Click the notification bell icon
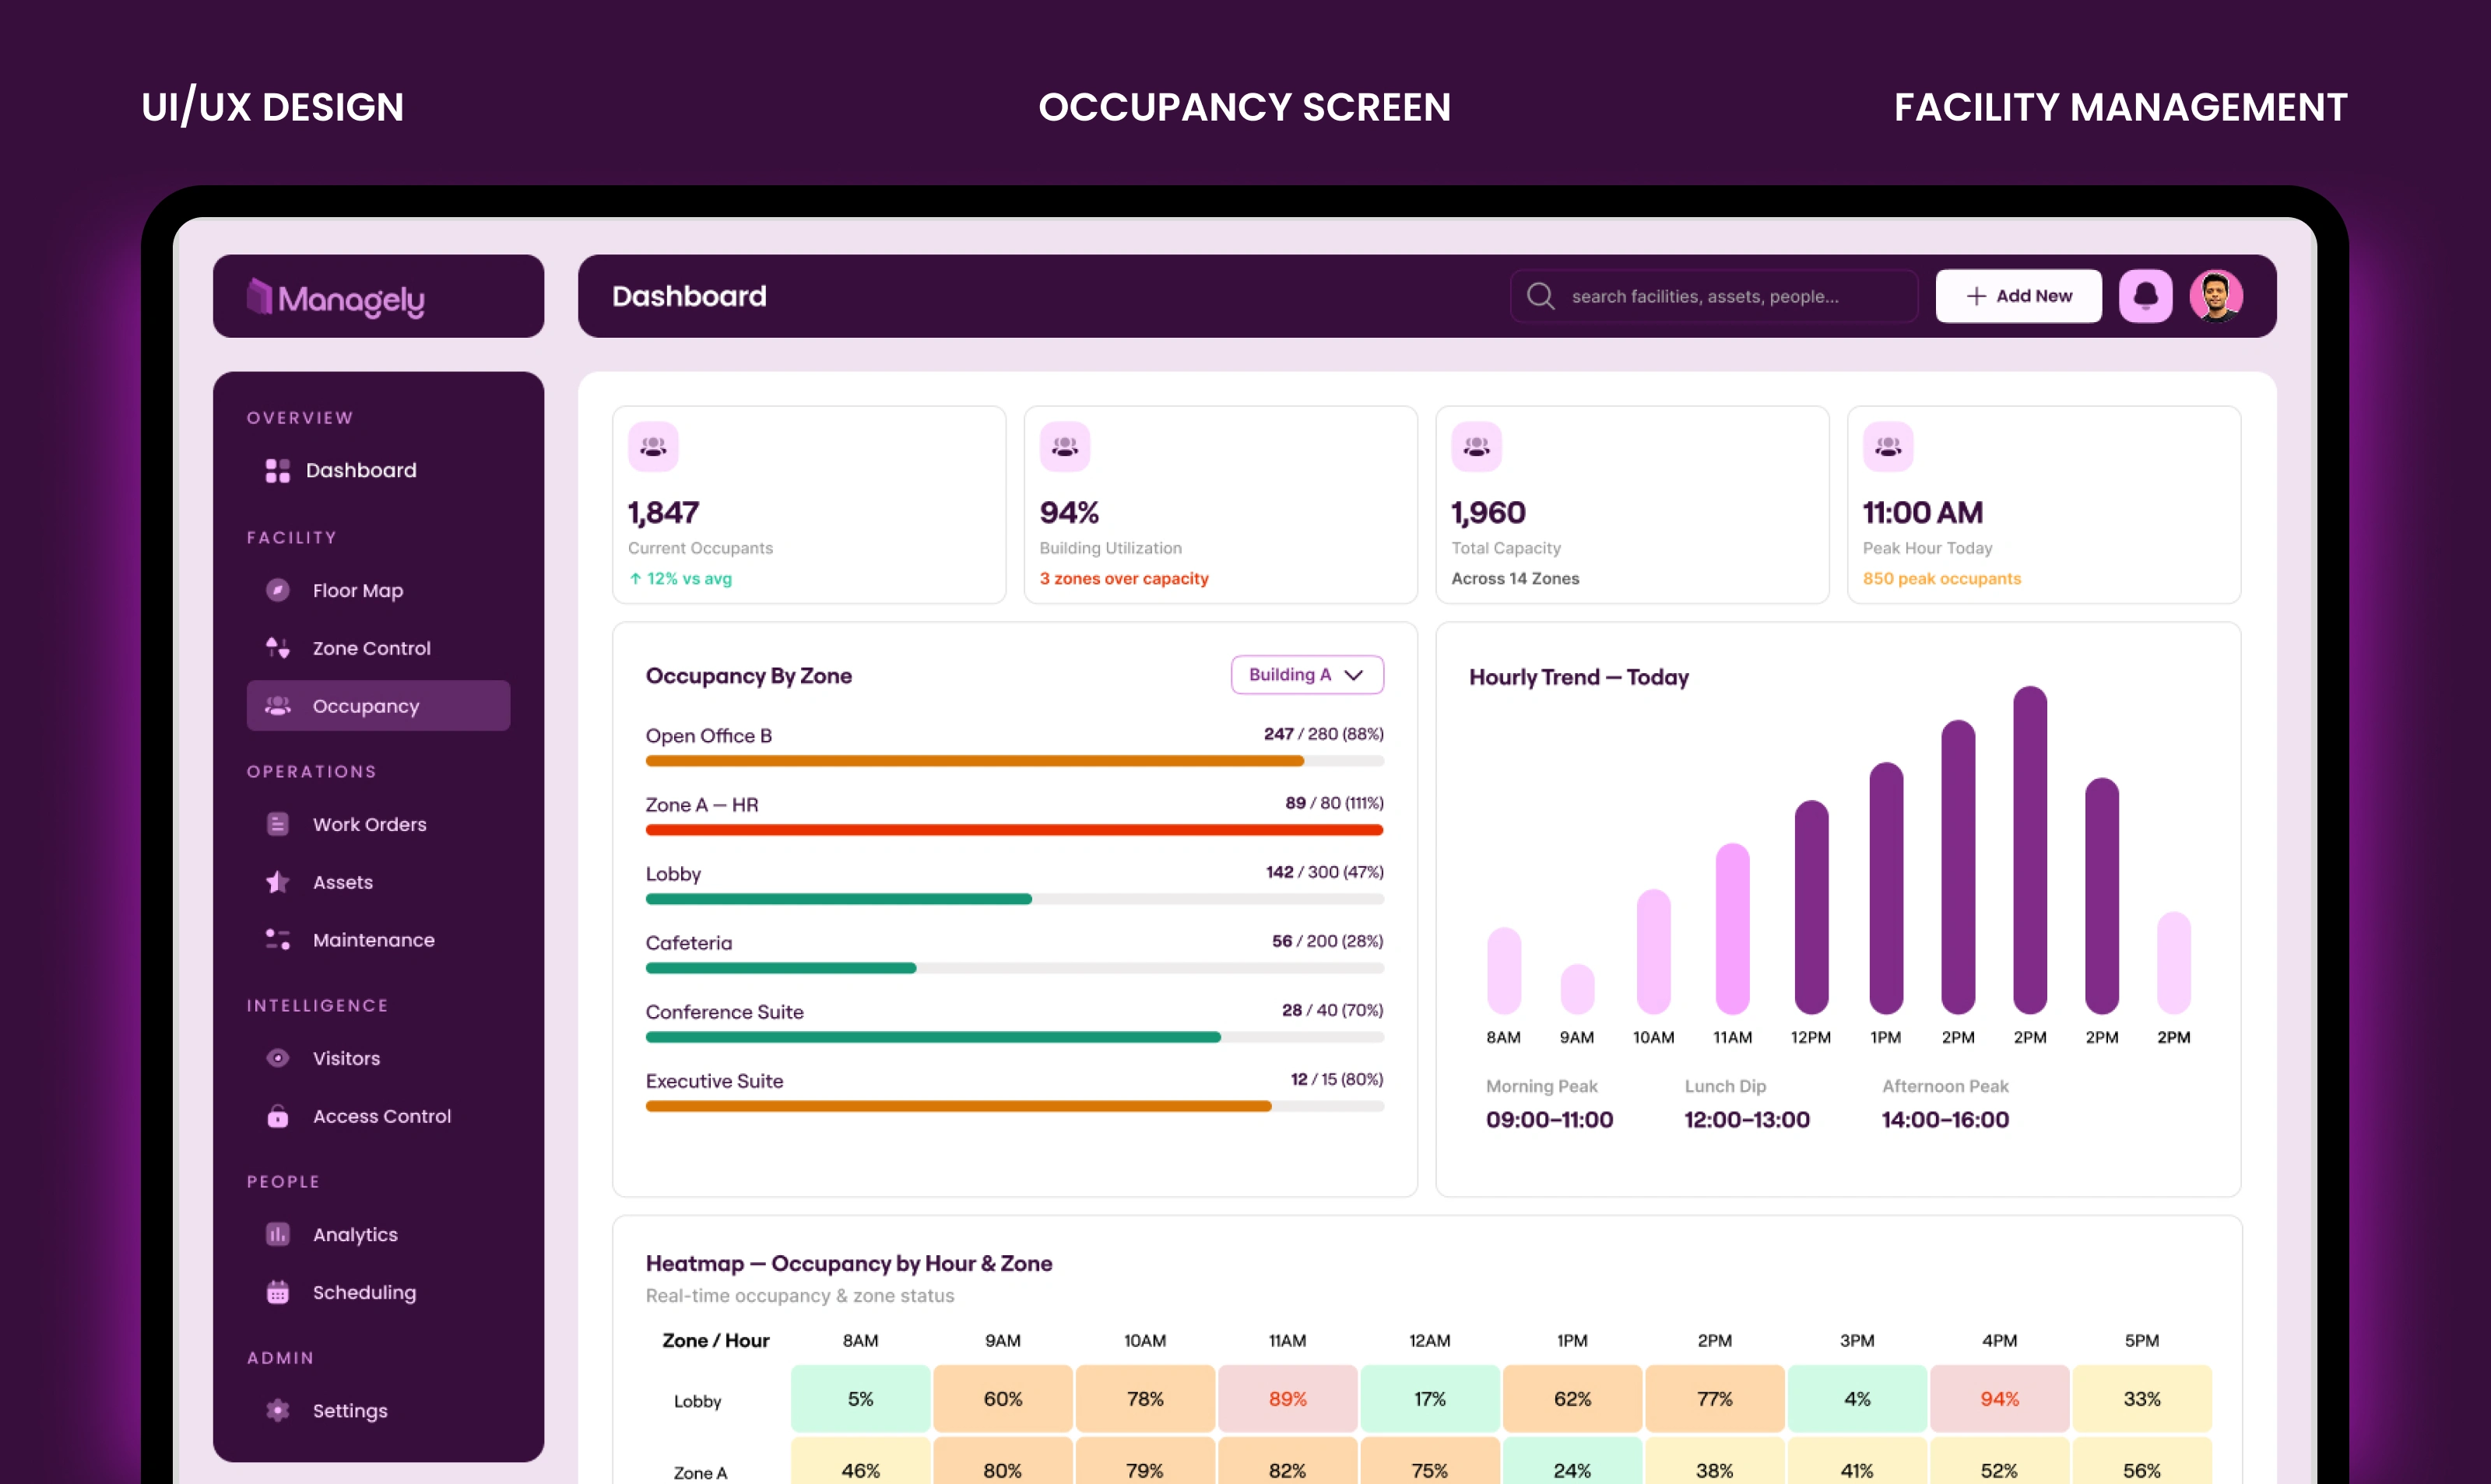This screenshot has width=2491, height=1484. (x=2145, y=296)
